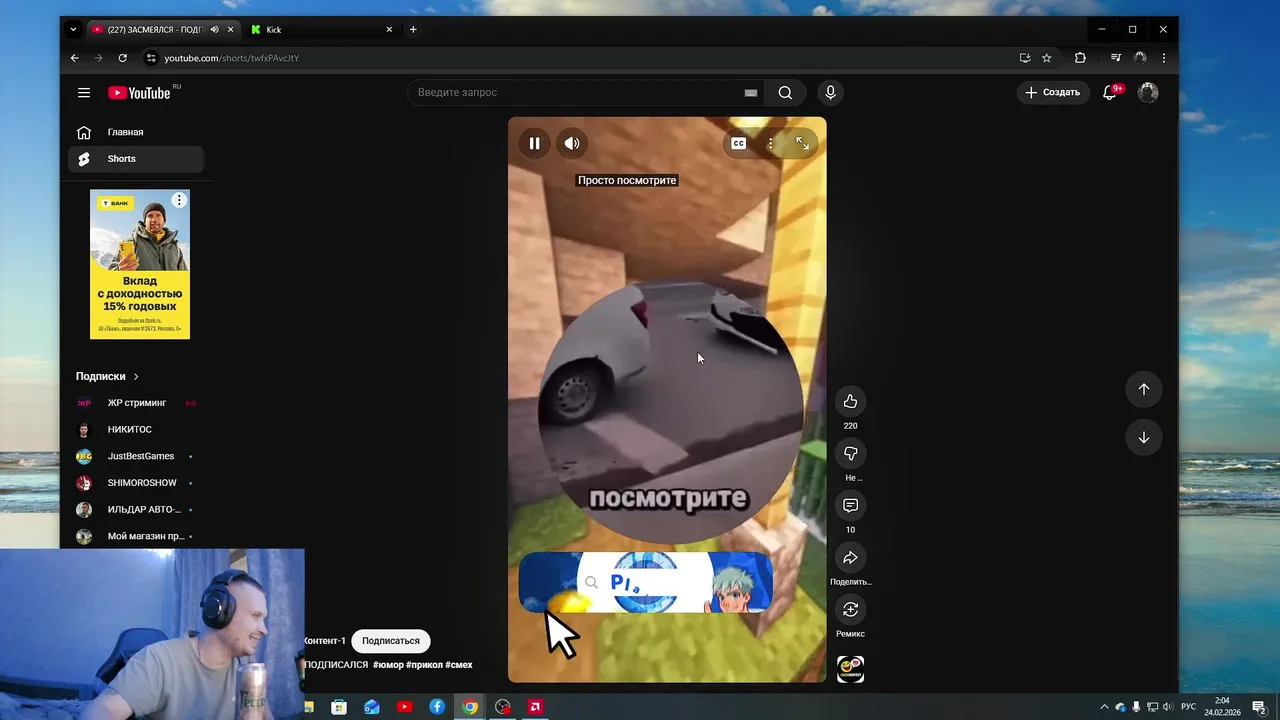Open the Chrome tab search dropdown

click(x=73, y=30)
